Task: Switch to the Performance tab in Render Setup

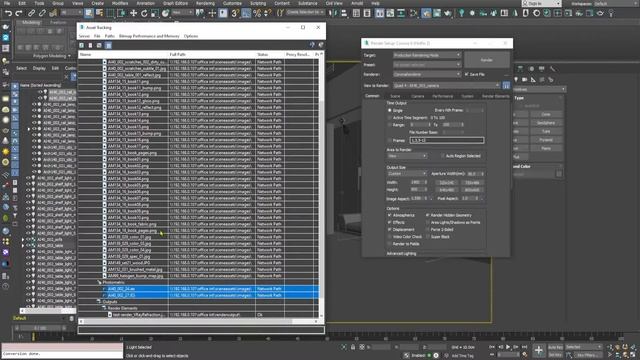Action: 442,96
